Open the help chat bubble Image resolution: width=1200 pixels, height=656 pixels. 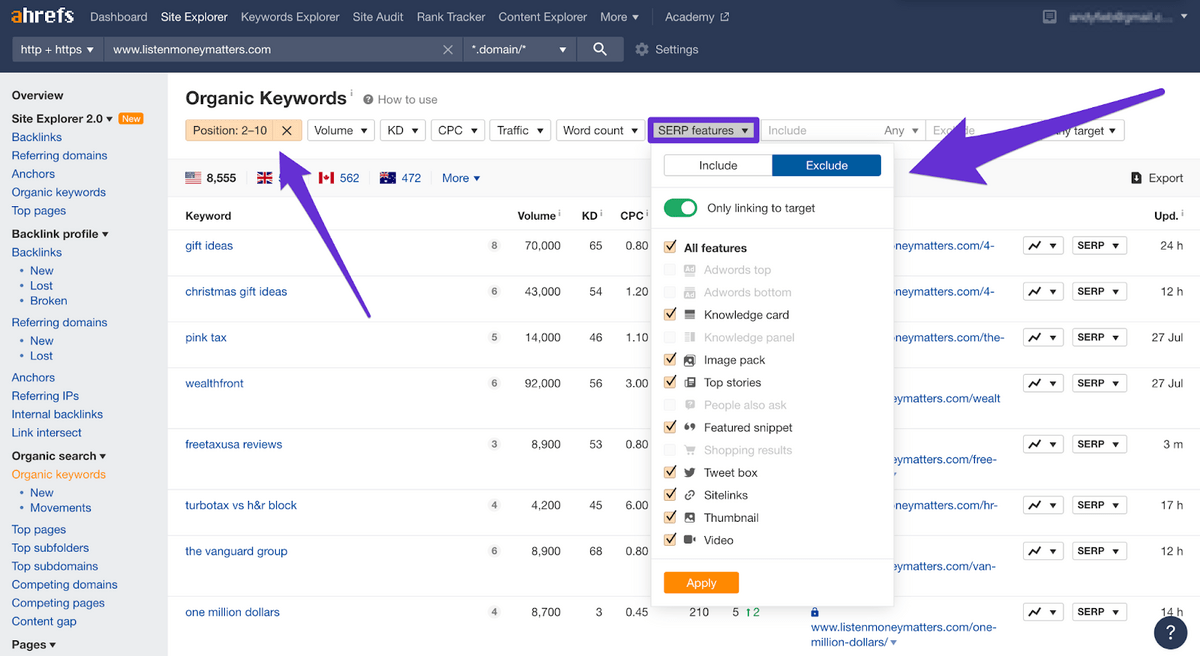tap(1170, 632)
